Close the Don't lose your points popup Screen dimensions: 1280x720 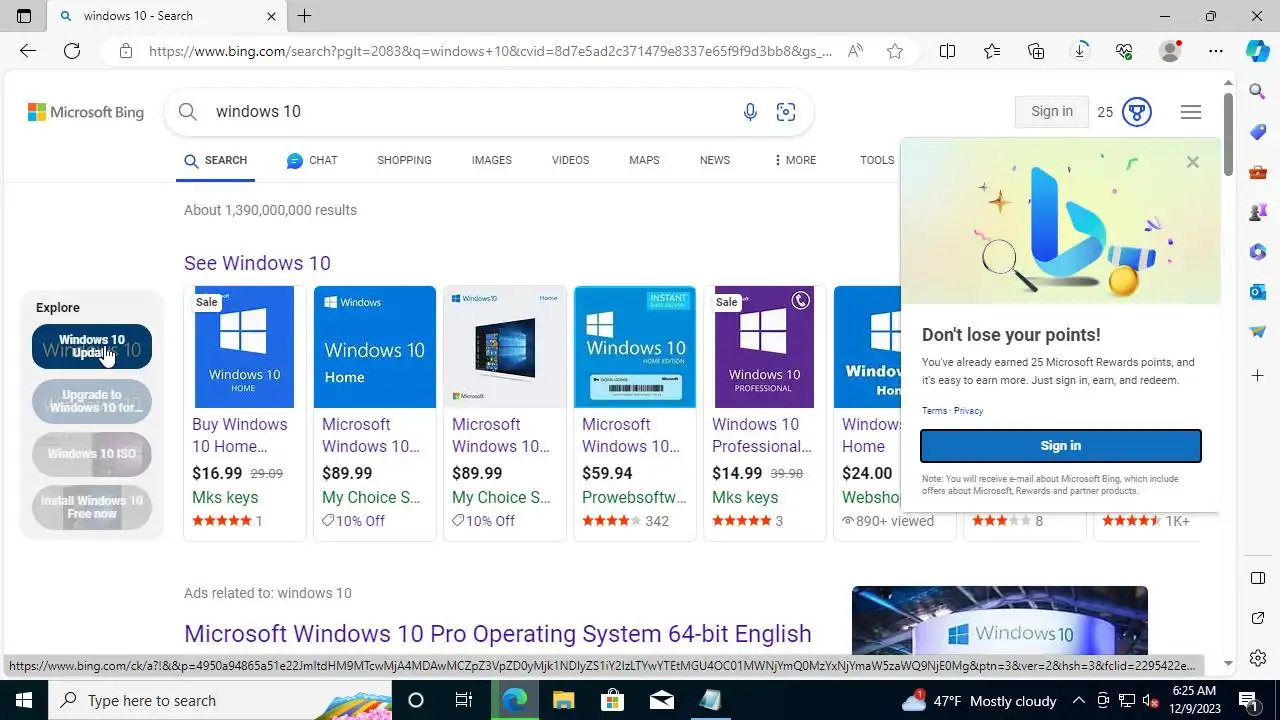(1192, 162)
